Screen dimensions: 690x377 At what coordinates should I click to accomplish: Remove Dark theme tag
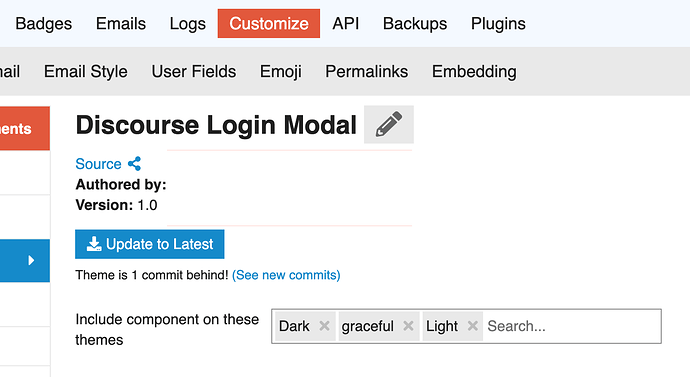point(324,326)
